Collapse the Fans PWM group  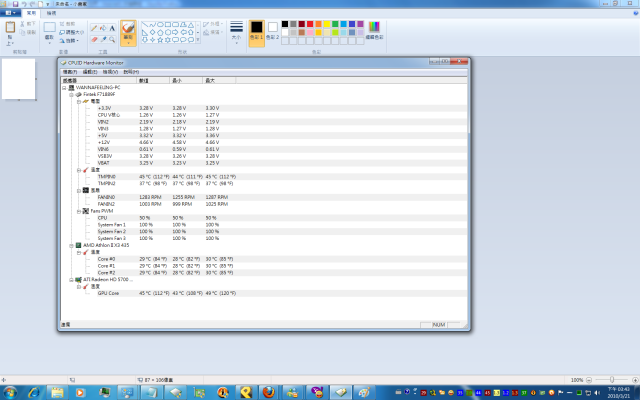(79, 211)
